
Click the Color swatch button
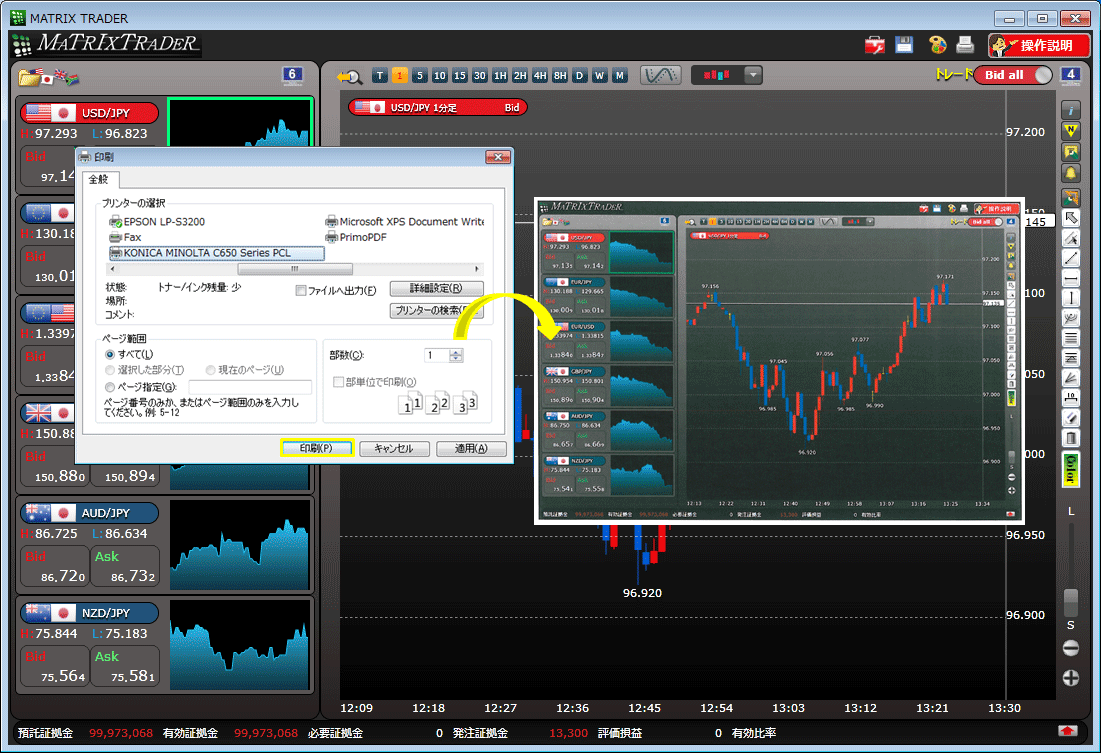(1070, 469)
